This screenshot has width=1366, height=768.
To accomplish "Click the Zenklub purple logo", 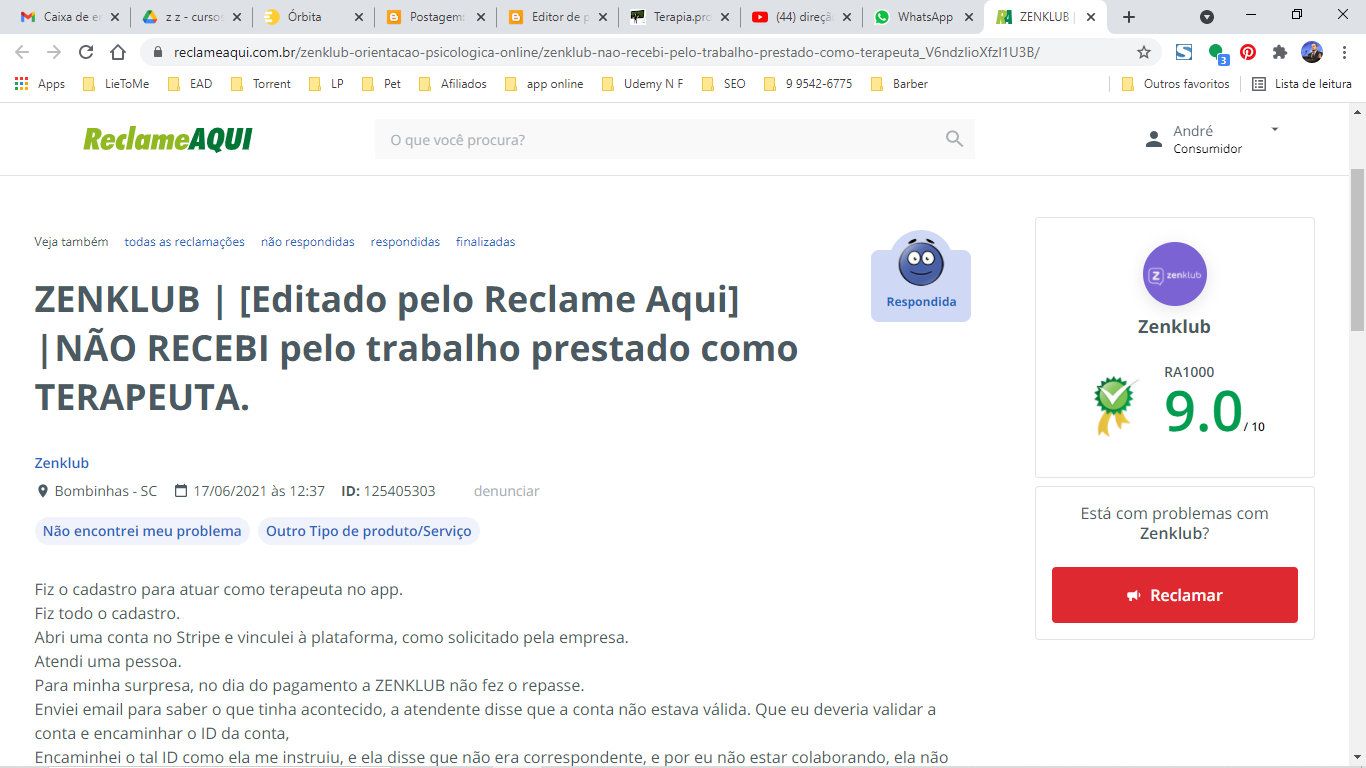I will tap(1175, 274).
